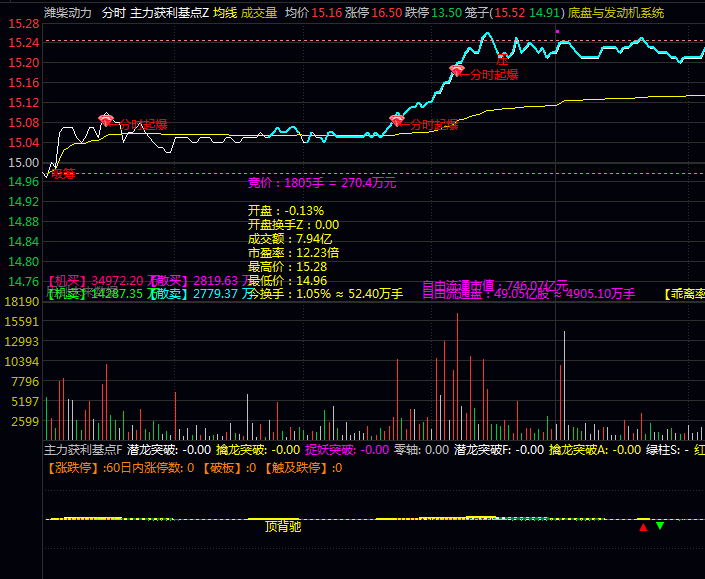Select the 分时 timeframe label
The width and height of the screenshot is (705, 579).
tap(113, 13)
